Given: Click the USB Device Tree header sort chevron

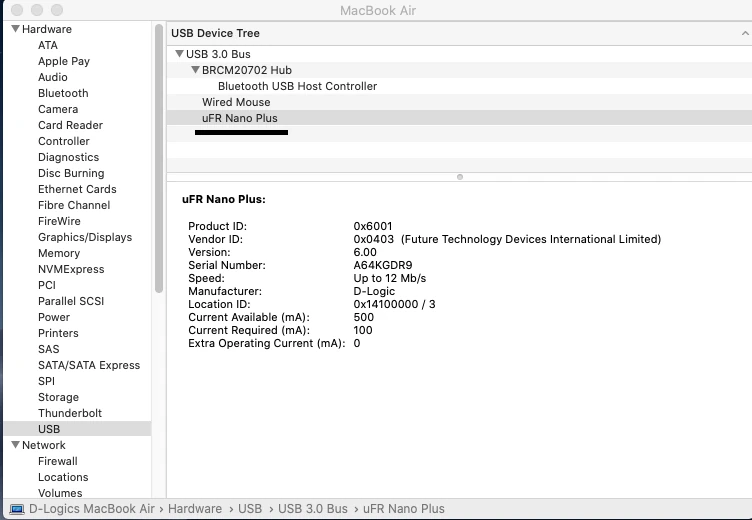Looking at the screenshot, I should tap(745, 33).
